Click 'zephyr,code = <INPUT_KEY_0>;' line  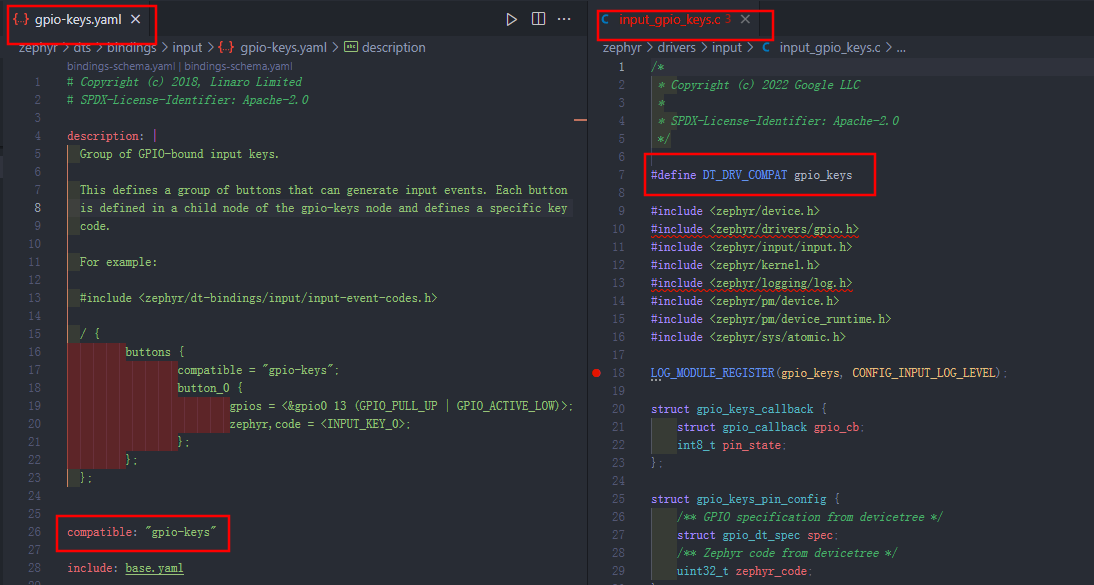click(x=320, y=424)
